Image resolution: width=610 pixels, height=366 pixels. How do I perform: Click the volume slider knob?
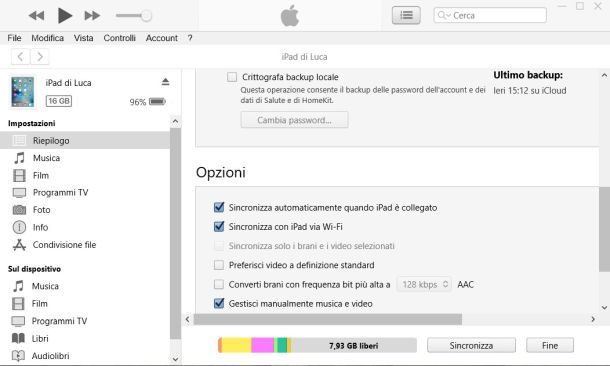click(146, 16)
